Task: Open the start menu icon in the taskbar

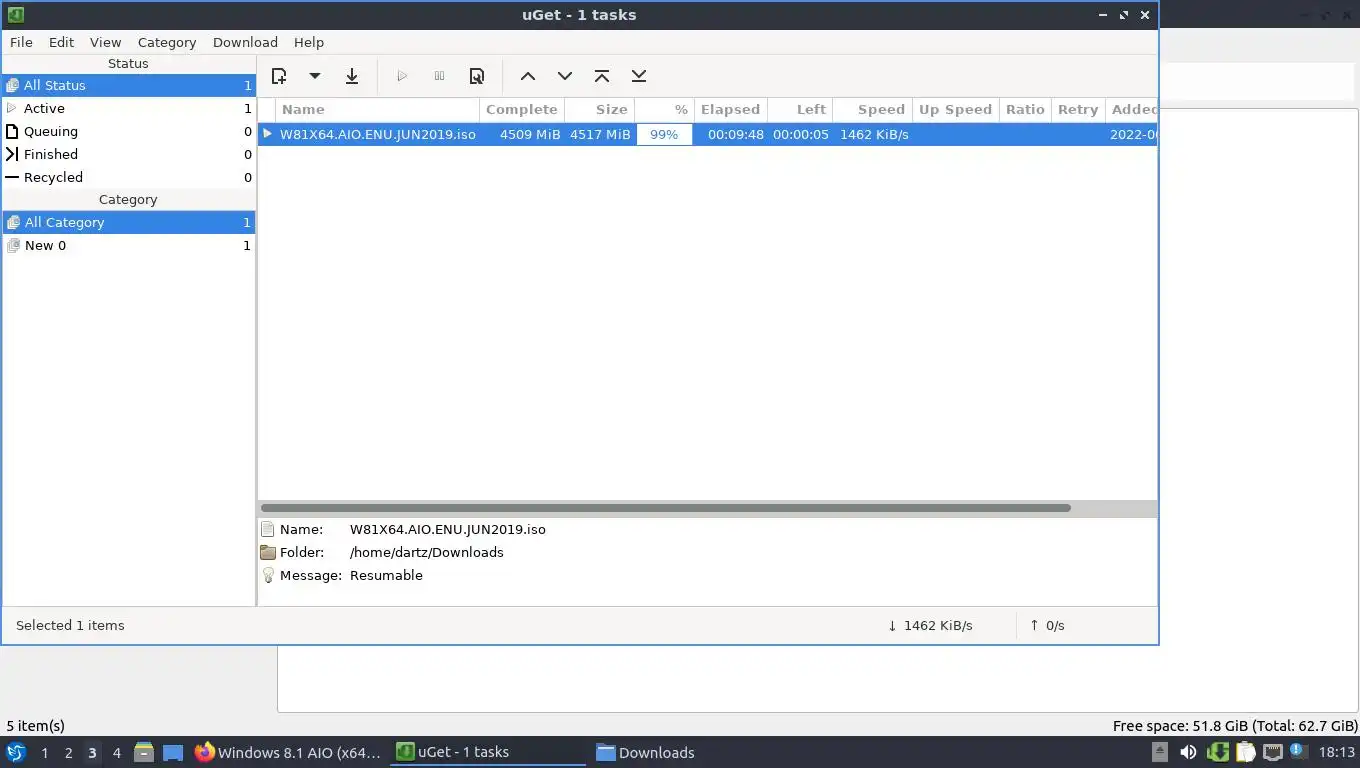Action: [x=16, y=752]
